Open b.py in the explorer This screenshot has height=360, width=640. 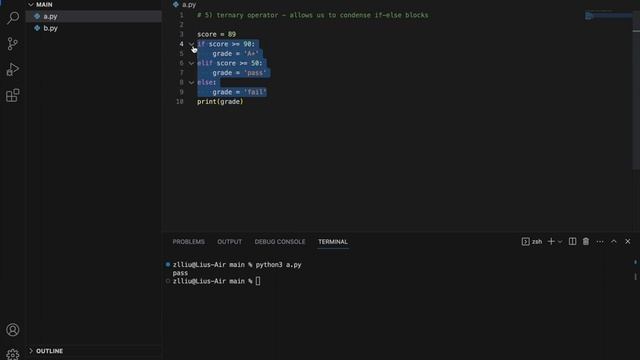pyautogui.click(x=94, y=28)
